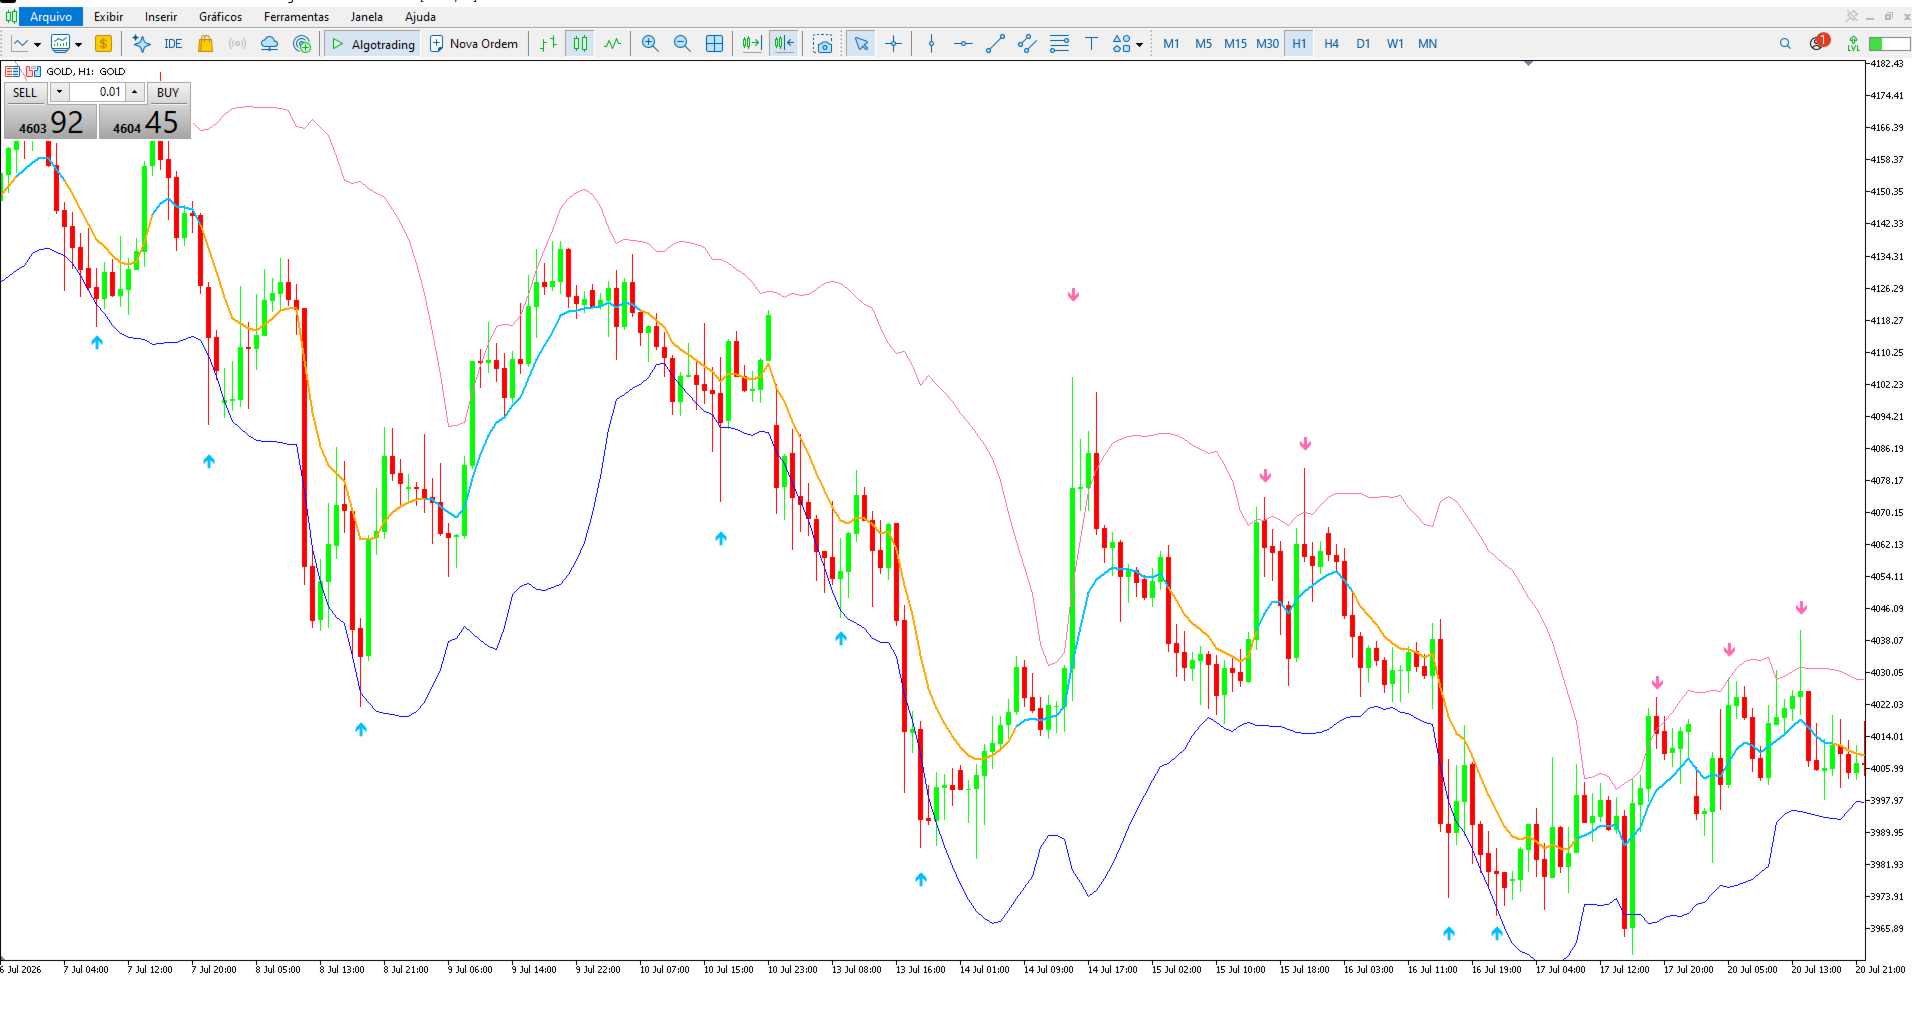Open the AI assistant sparkle icon
This screenshot has height=1032, width=1920.
coord(141,44)
